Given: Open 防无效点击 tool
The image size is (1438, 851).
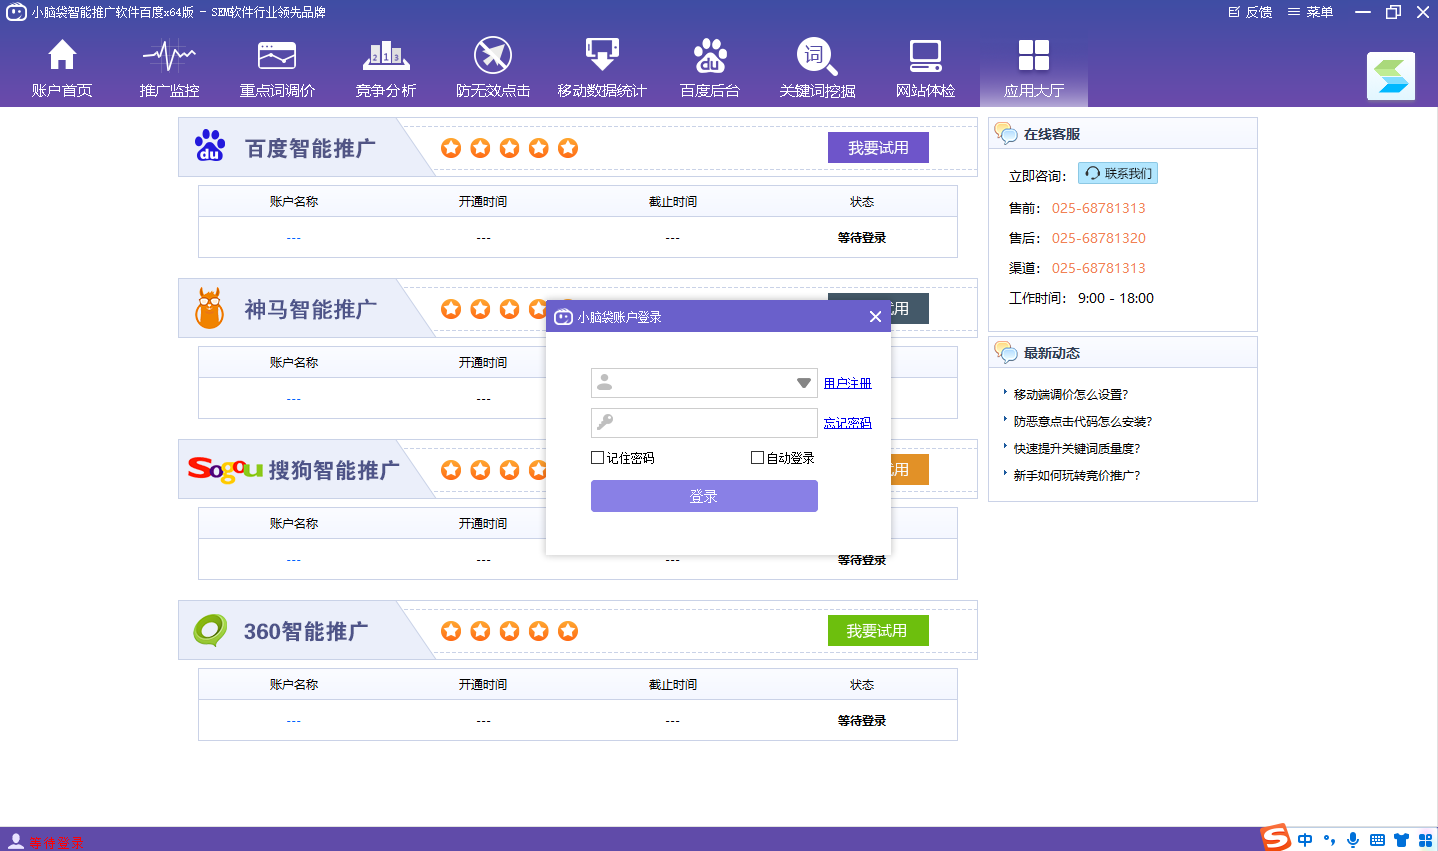Looking at the screenshot, I should coord(493,69).
